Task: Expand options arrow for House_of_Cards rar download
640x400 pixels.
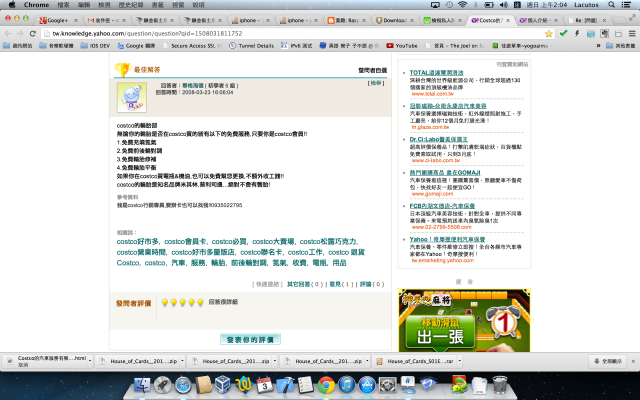Action: [x=460, y=361]
